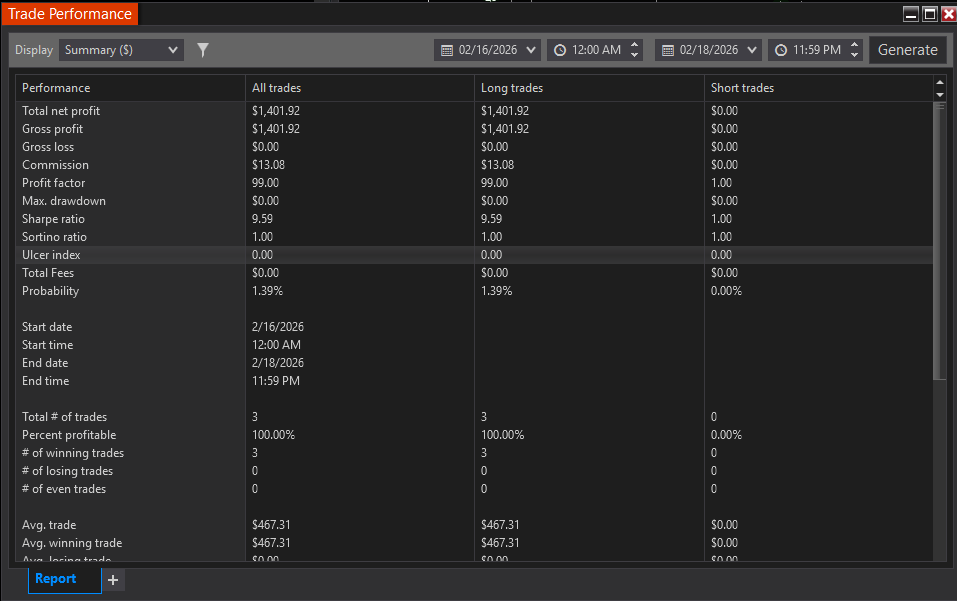957x601 pixels.
Task: Add a new tab with plus button
Action: 113,580
